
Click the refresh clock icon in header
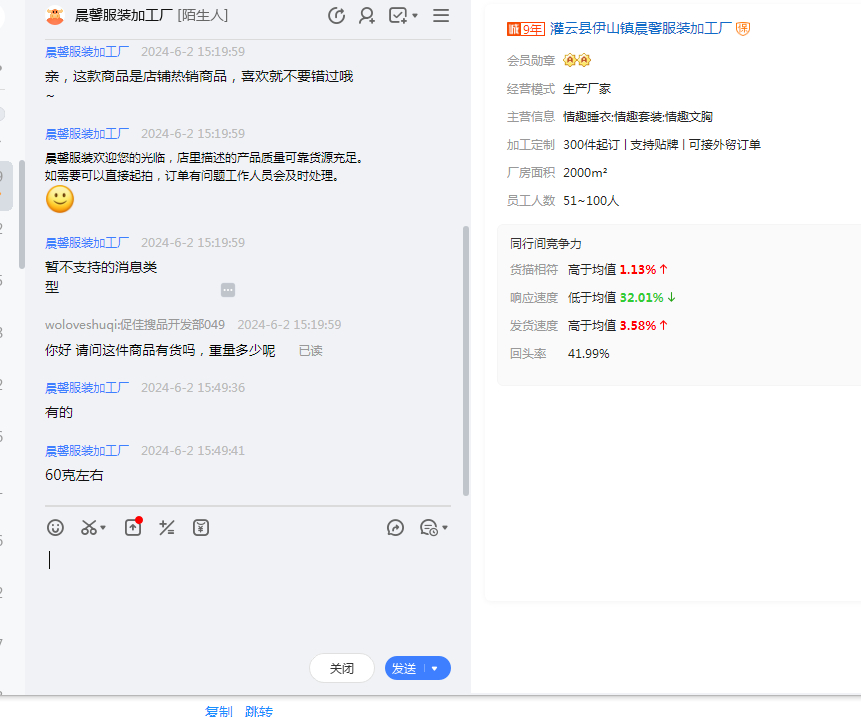336,15
